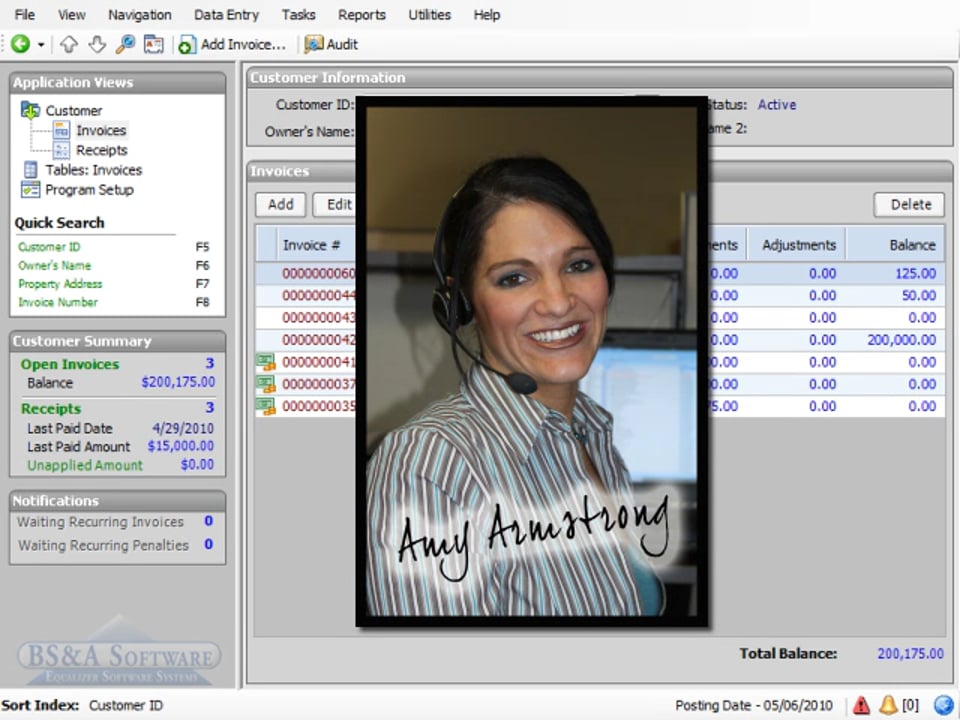This screenshot has height=720, width=960.
Task: Click the Add Invoice... toolbar label
Action: (243, 44)
